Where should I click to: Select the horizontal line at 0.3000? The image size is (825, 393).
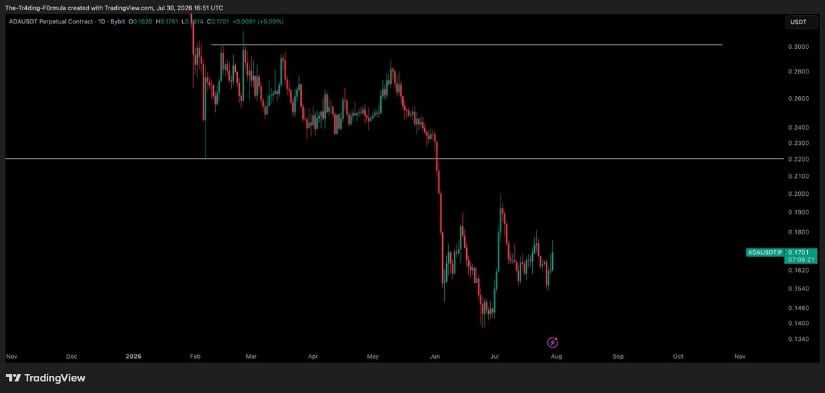coord(466,45)
